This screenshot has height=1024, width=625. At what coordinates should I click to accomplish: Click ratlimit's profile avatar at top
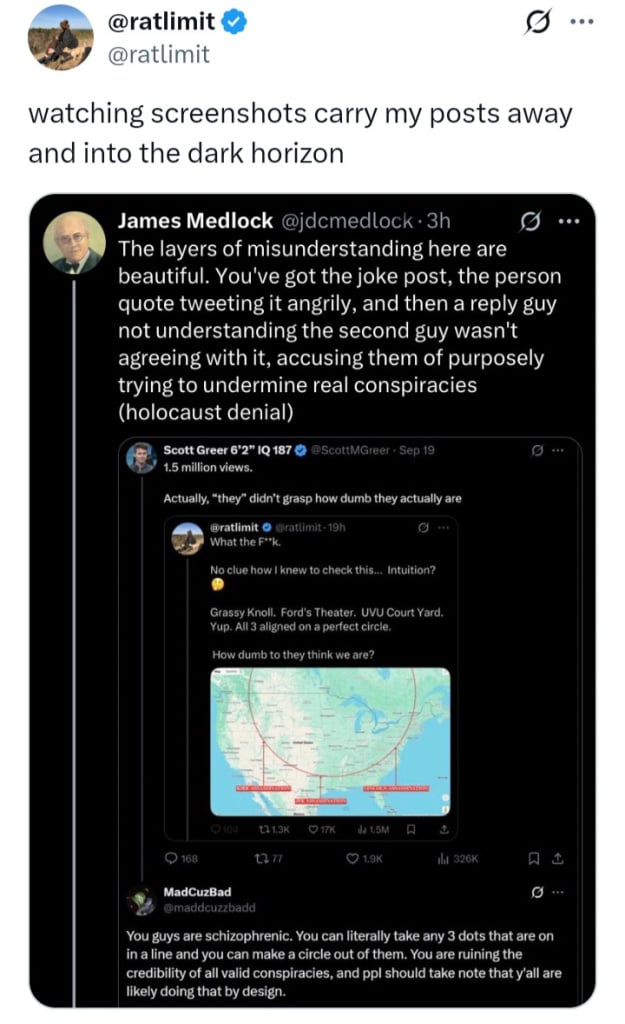point(60,36)
